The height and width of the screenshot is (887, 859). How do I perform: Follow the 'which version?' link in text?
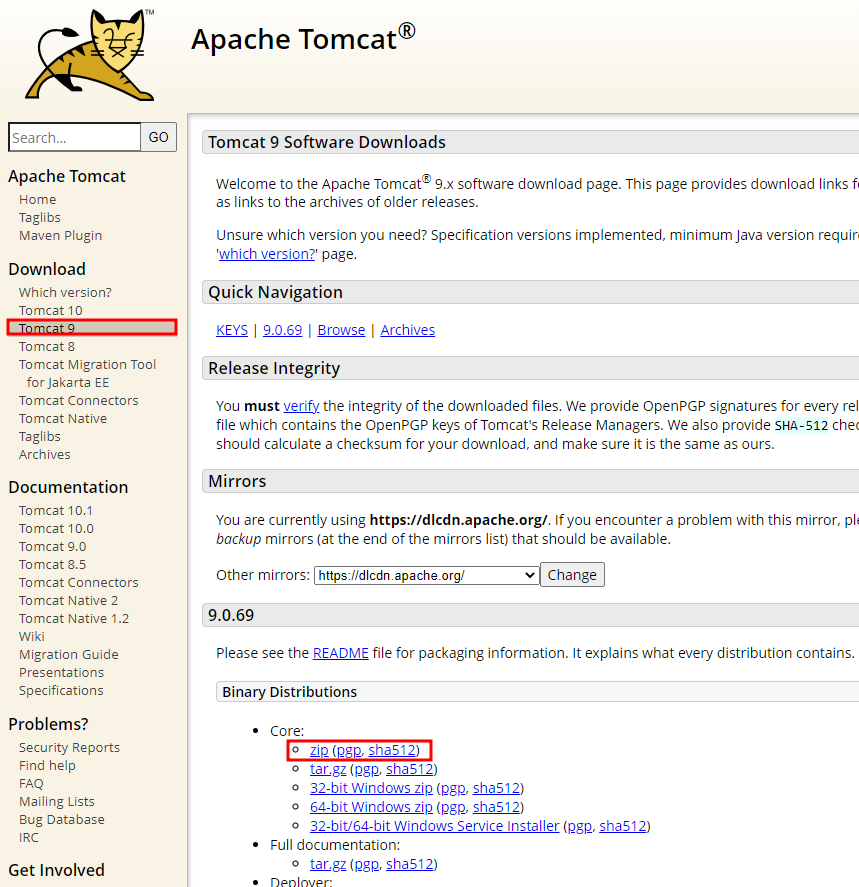[266, 254]
